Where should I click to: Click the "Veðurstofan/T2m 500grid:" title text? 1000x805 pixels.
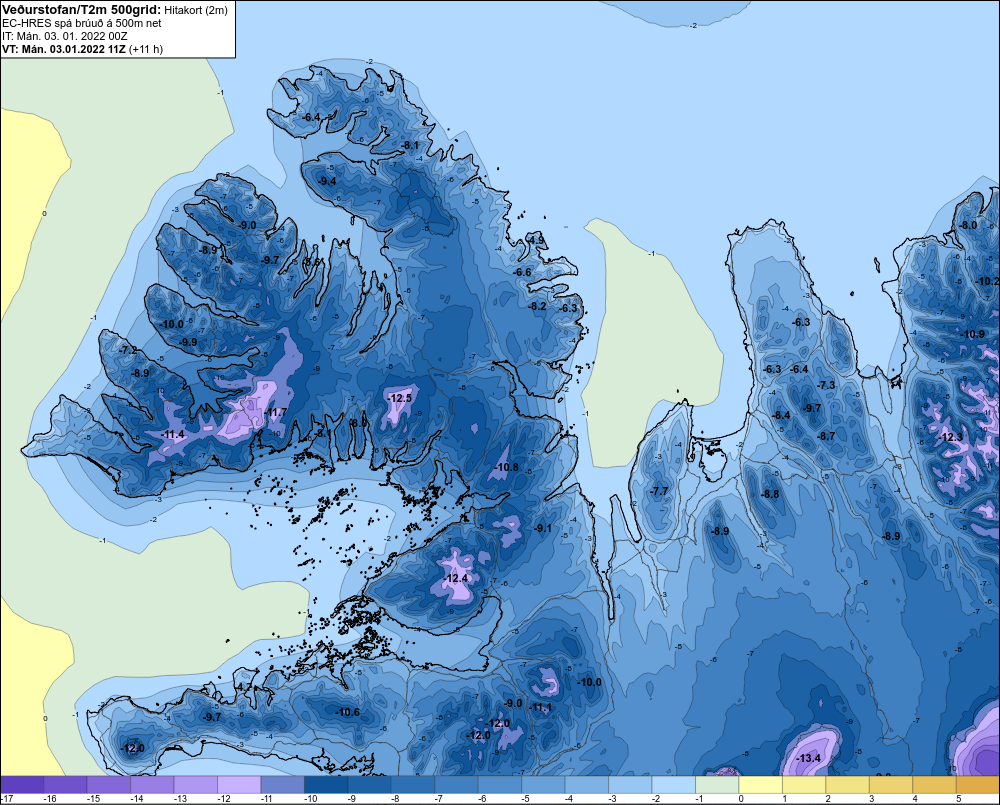[82, 10]
